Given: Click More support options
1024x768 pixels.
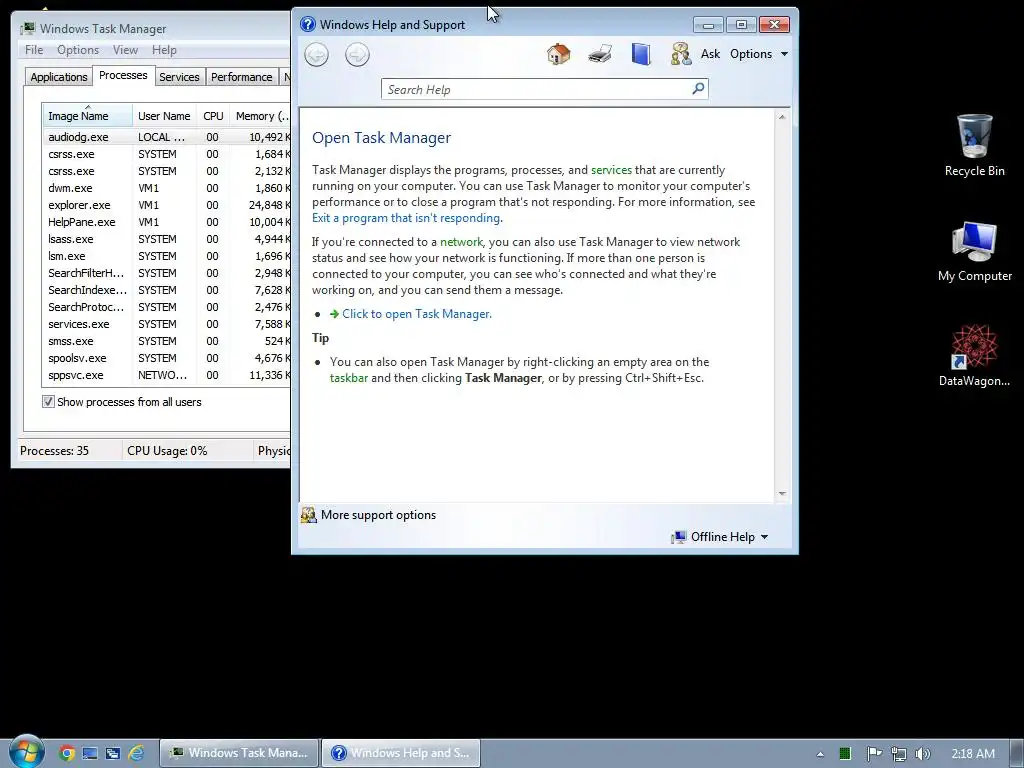Looking at the screenshot, I should click(378, 515).
